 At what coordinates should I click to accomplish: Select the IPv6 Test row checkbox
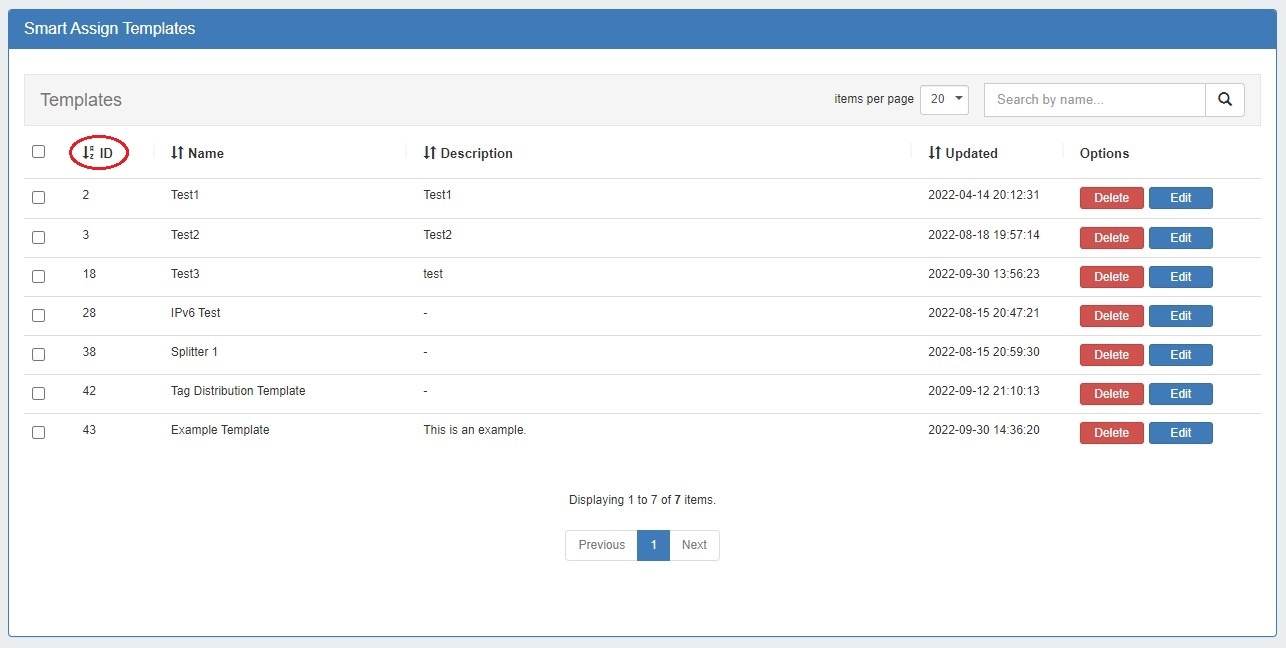pos(39,315)
